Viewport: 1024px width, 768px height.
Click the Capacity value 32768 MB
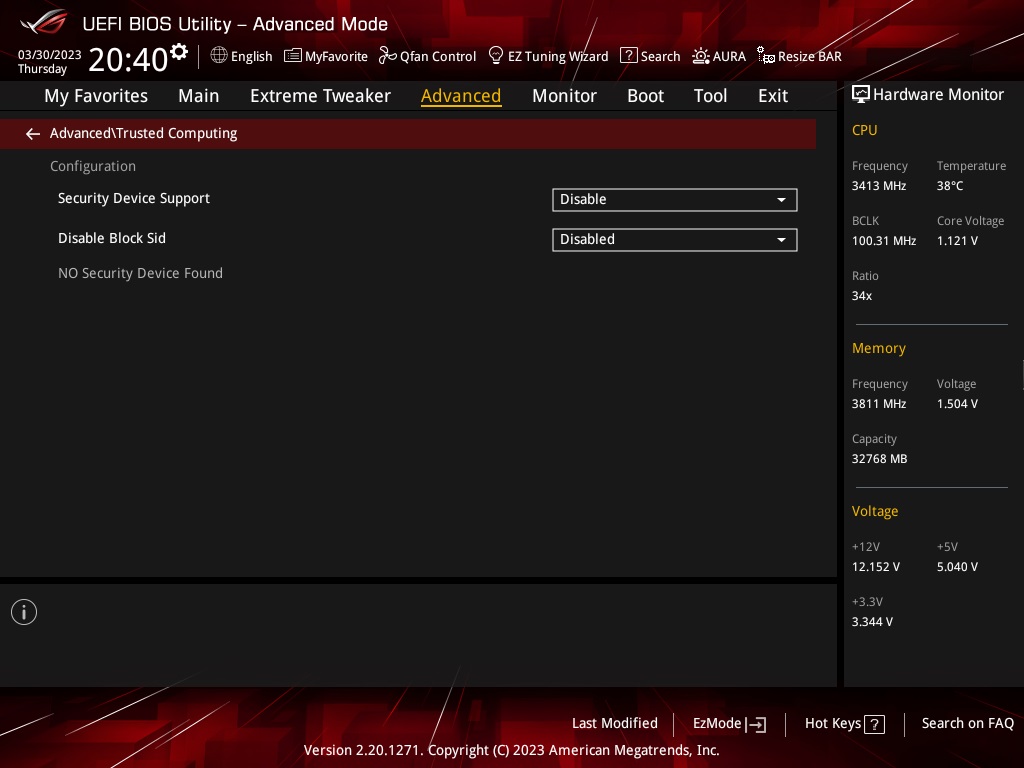coord(880,459)
